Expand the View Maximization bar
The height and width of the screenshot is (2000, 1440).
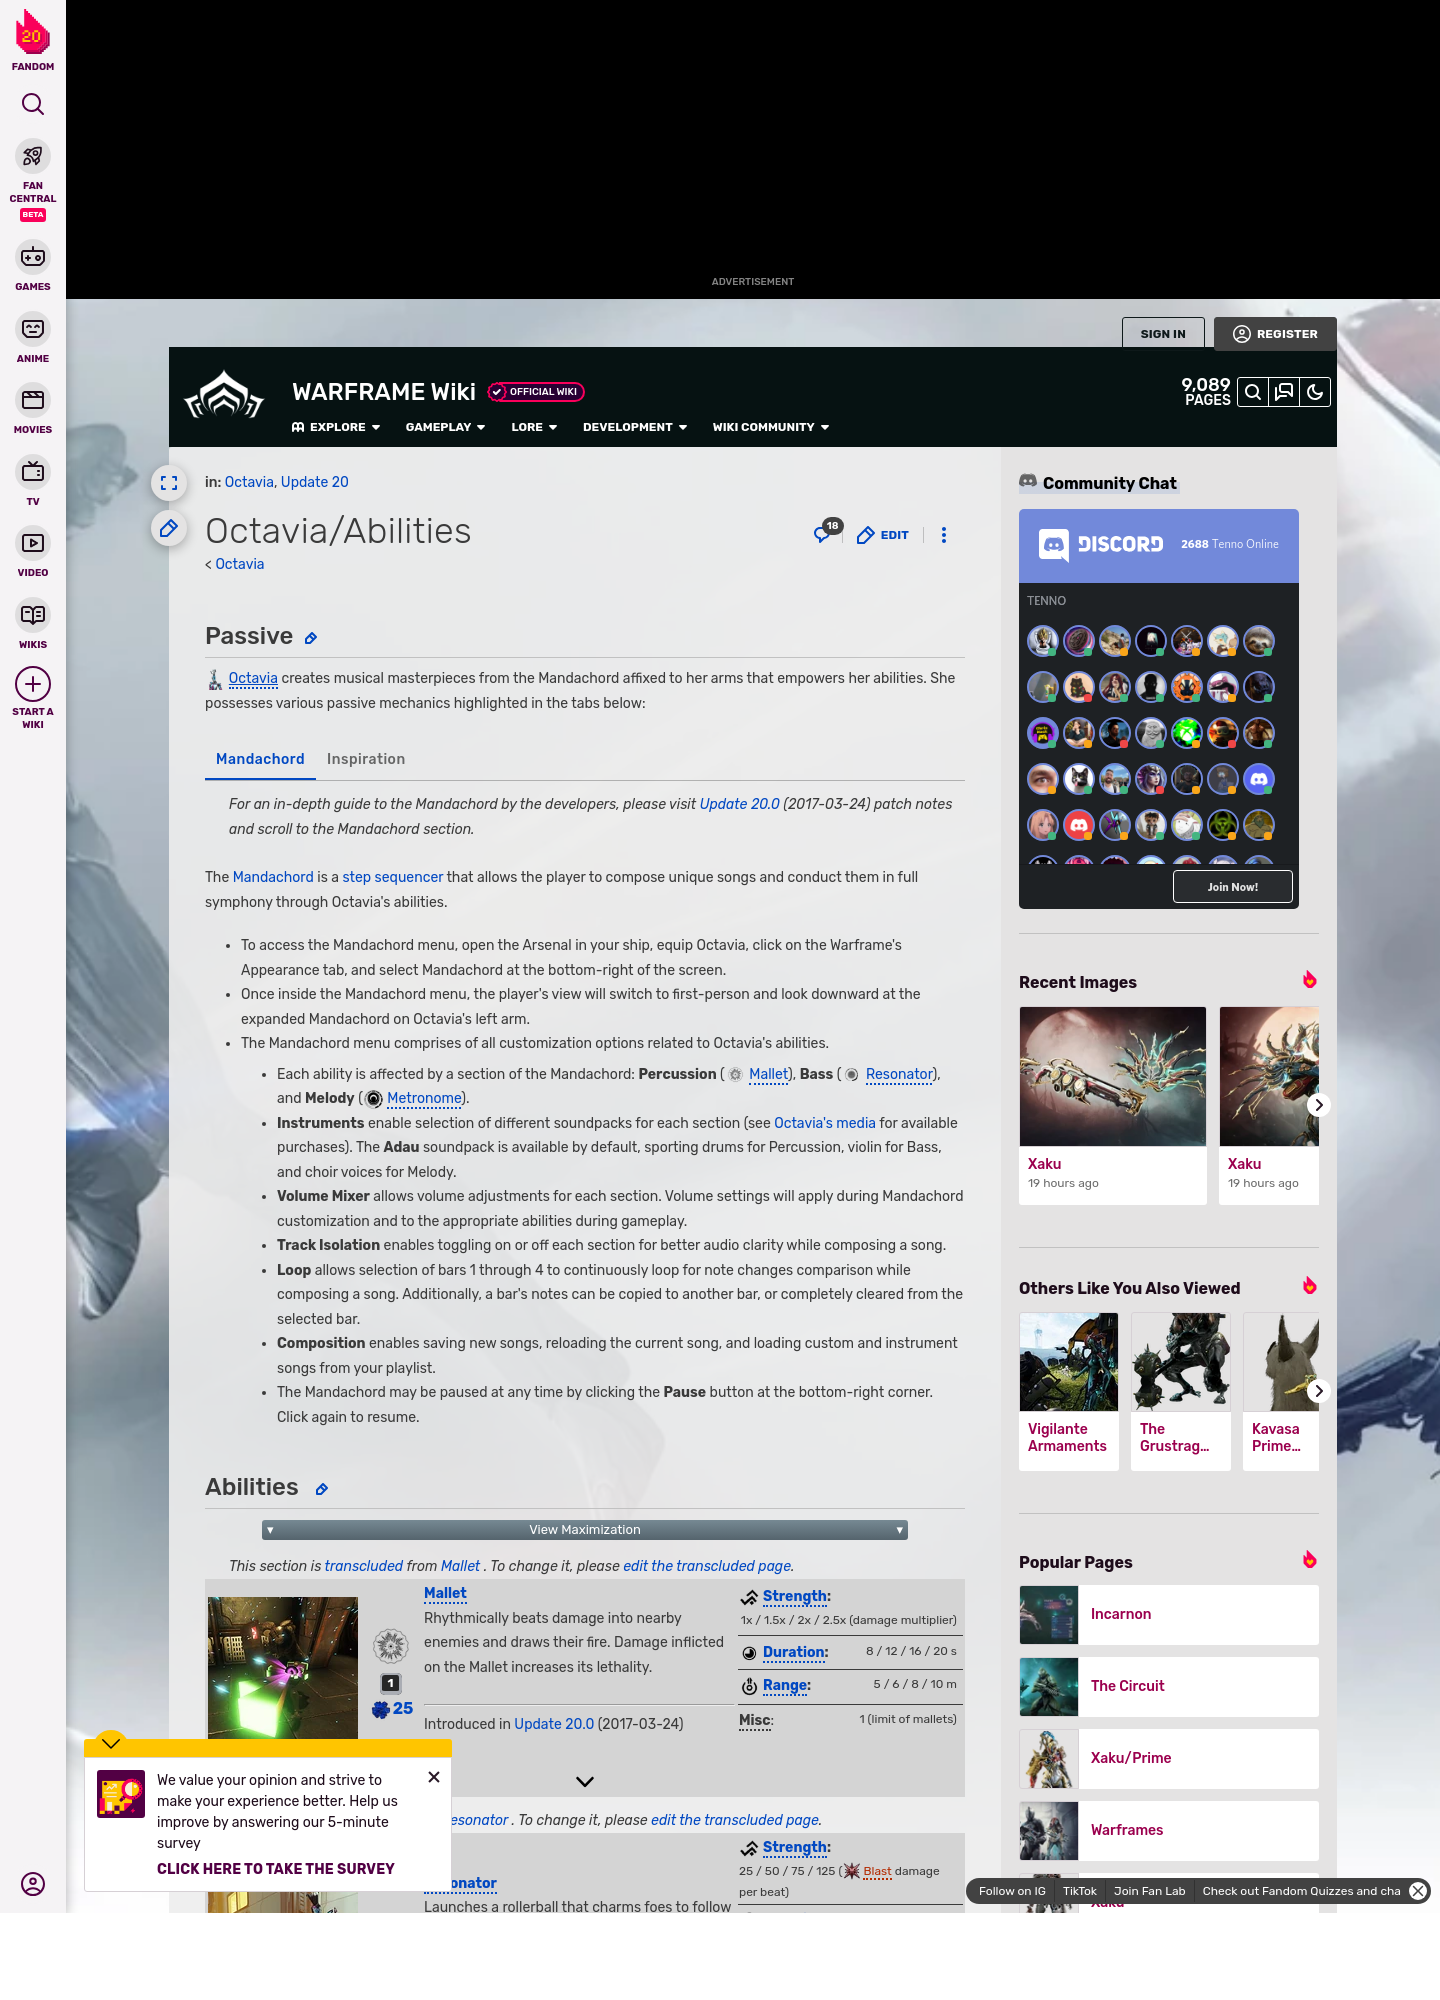(585, 1530)
